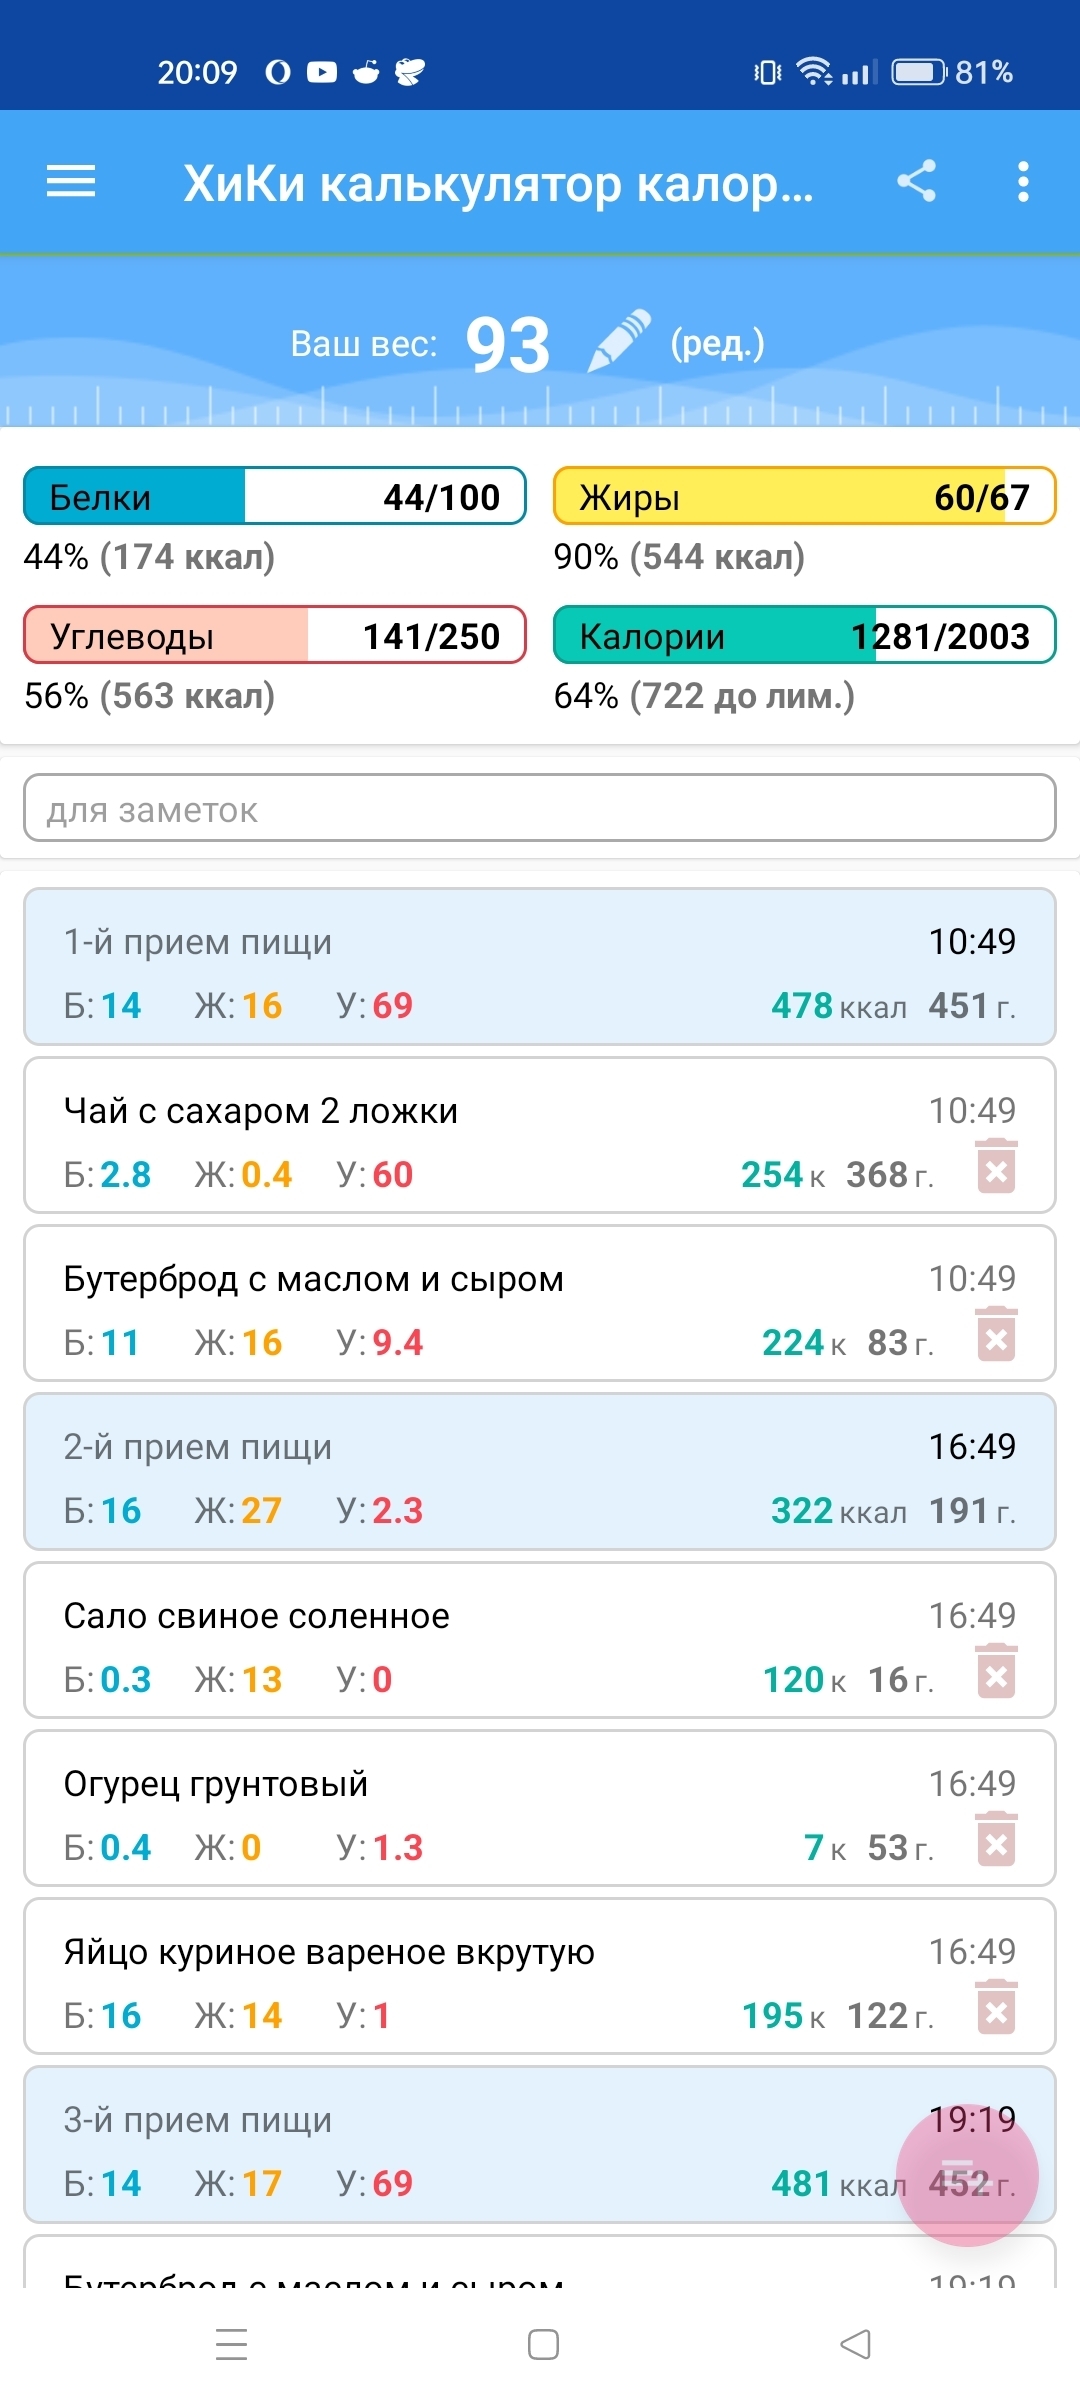Collapse the 2-й прием пищи section
The image size is (1080, 2400).
(x=540, y=1472)
